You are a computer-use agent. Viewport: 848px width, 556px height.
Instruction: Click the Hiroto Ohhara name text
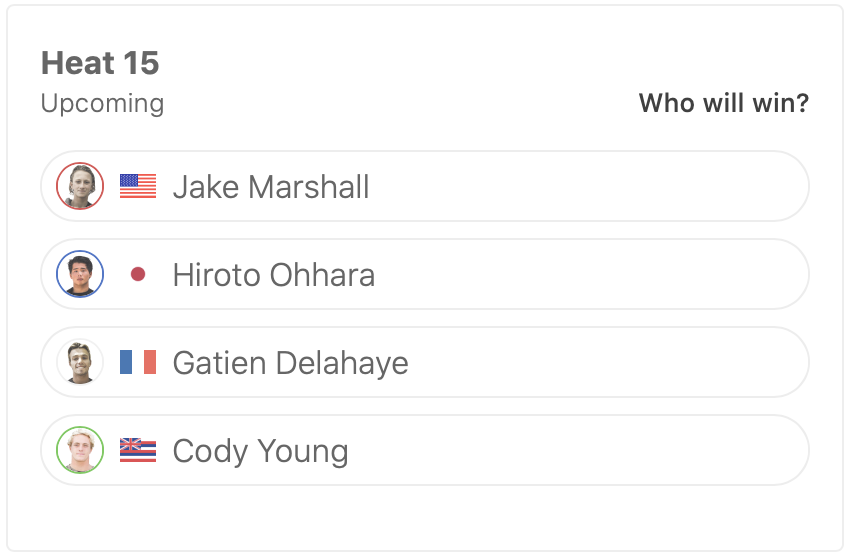pyautogui.click(x=274, y=275)
